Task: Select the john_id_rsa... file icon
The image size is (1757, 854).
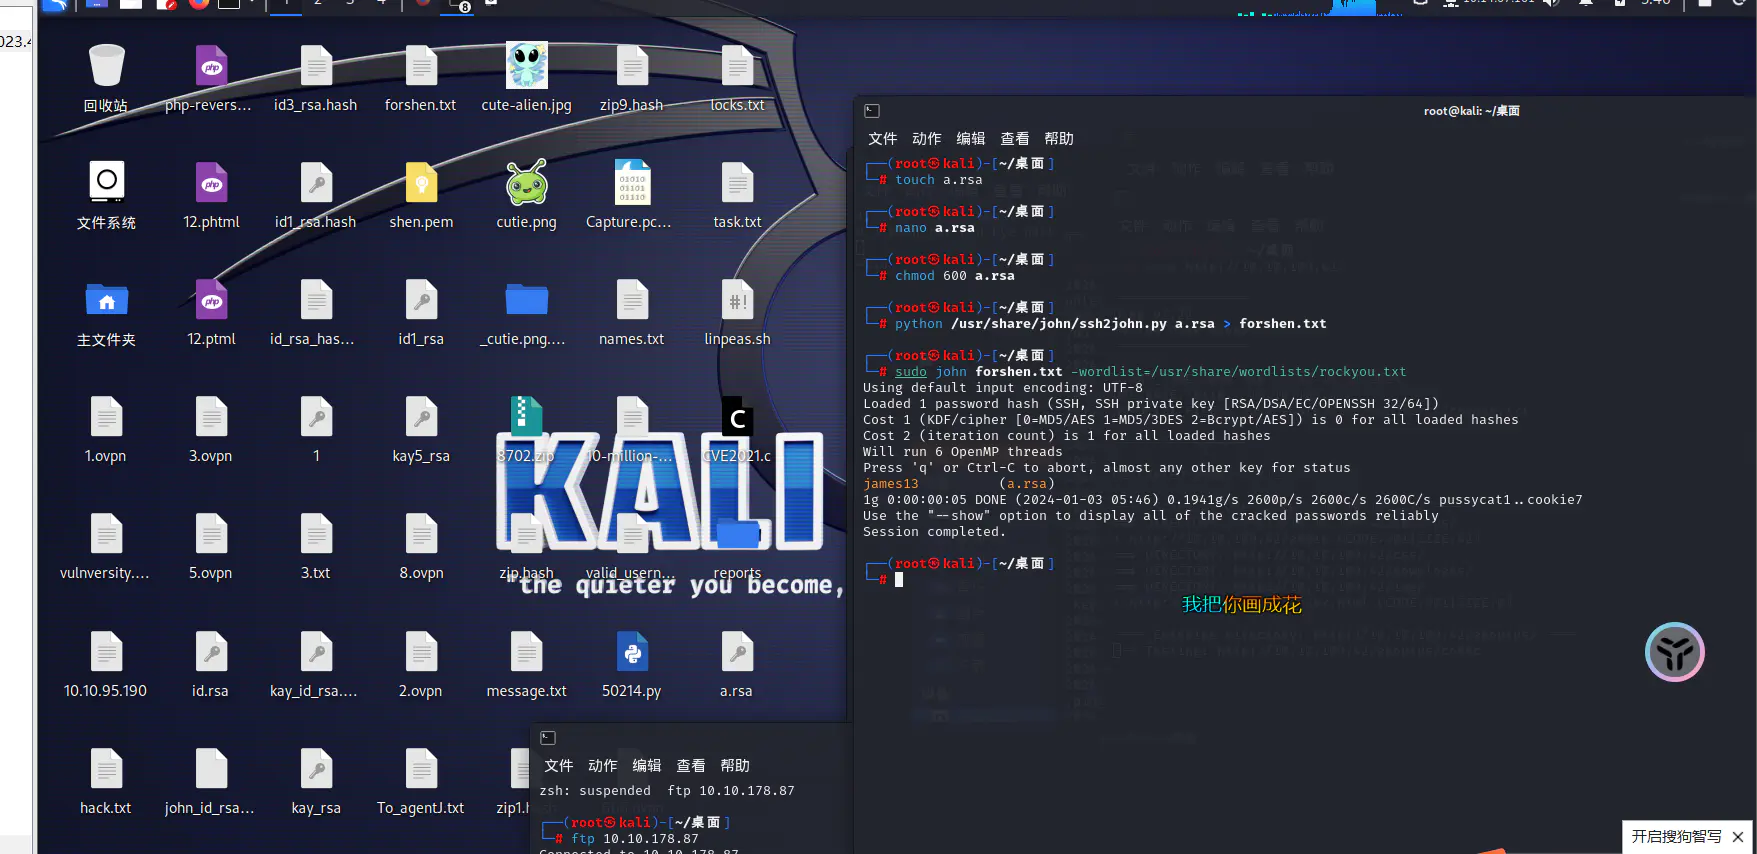Action: (x=211, y=769)
